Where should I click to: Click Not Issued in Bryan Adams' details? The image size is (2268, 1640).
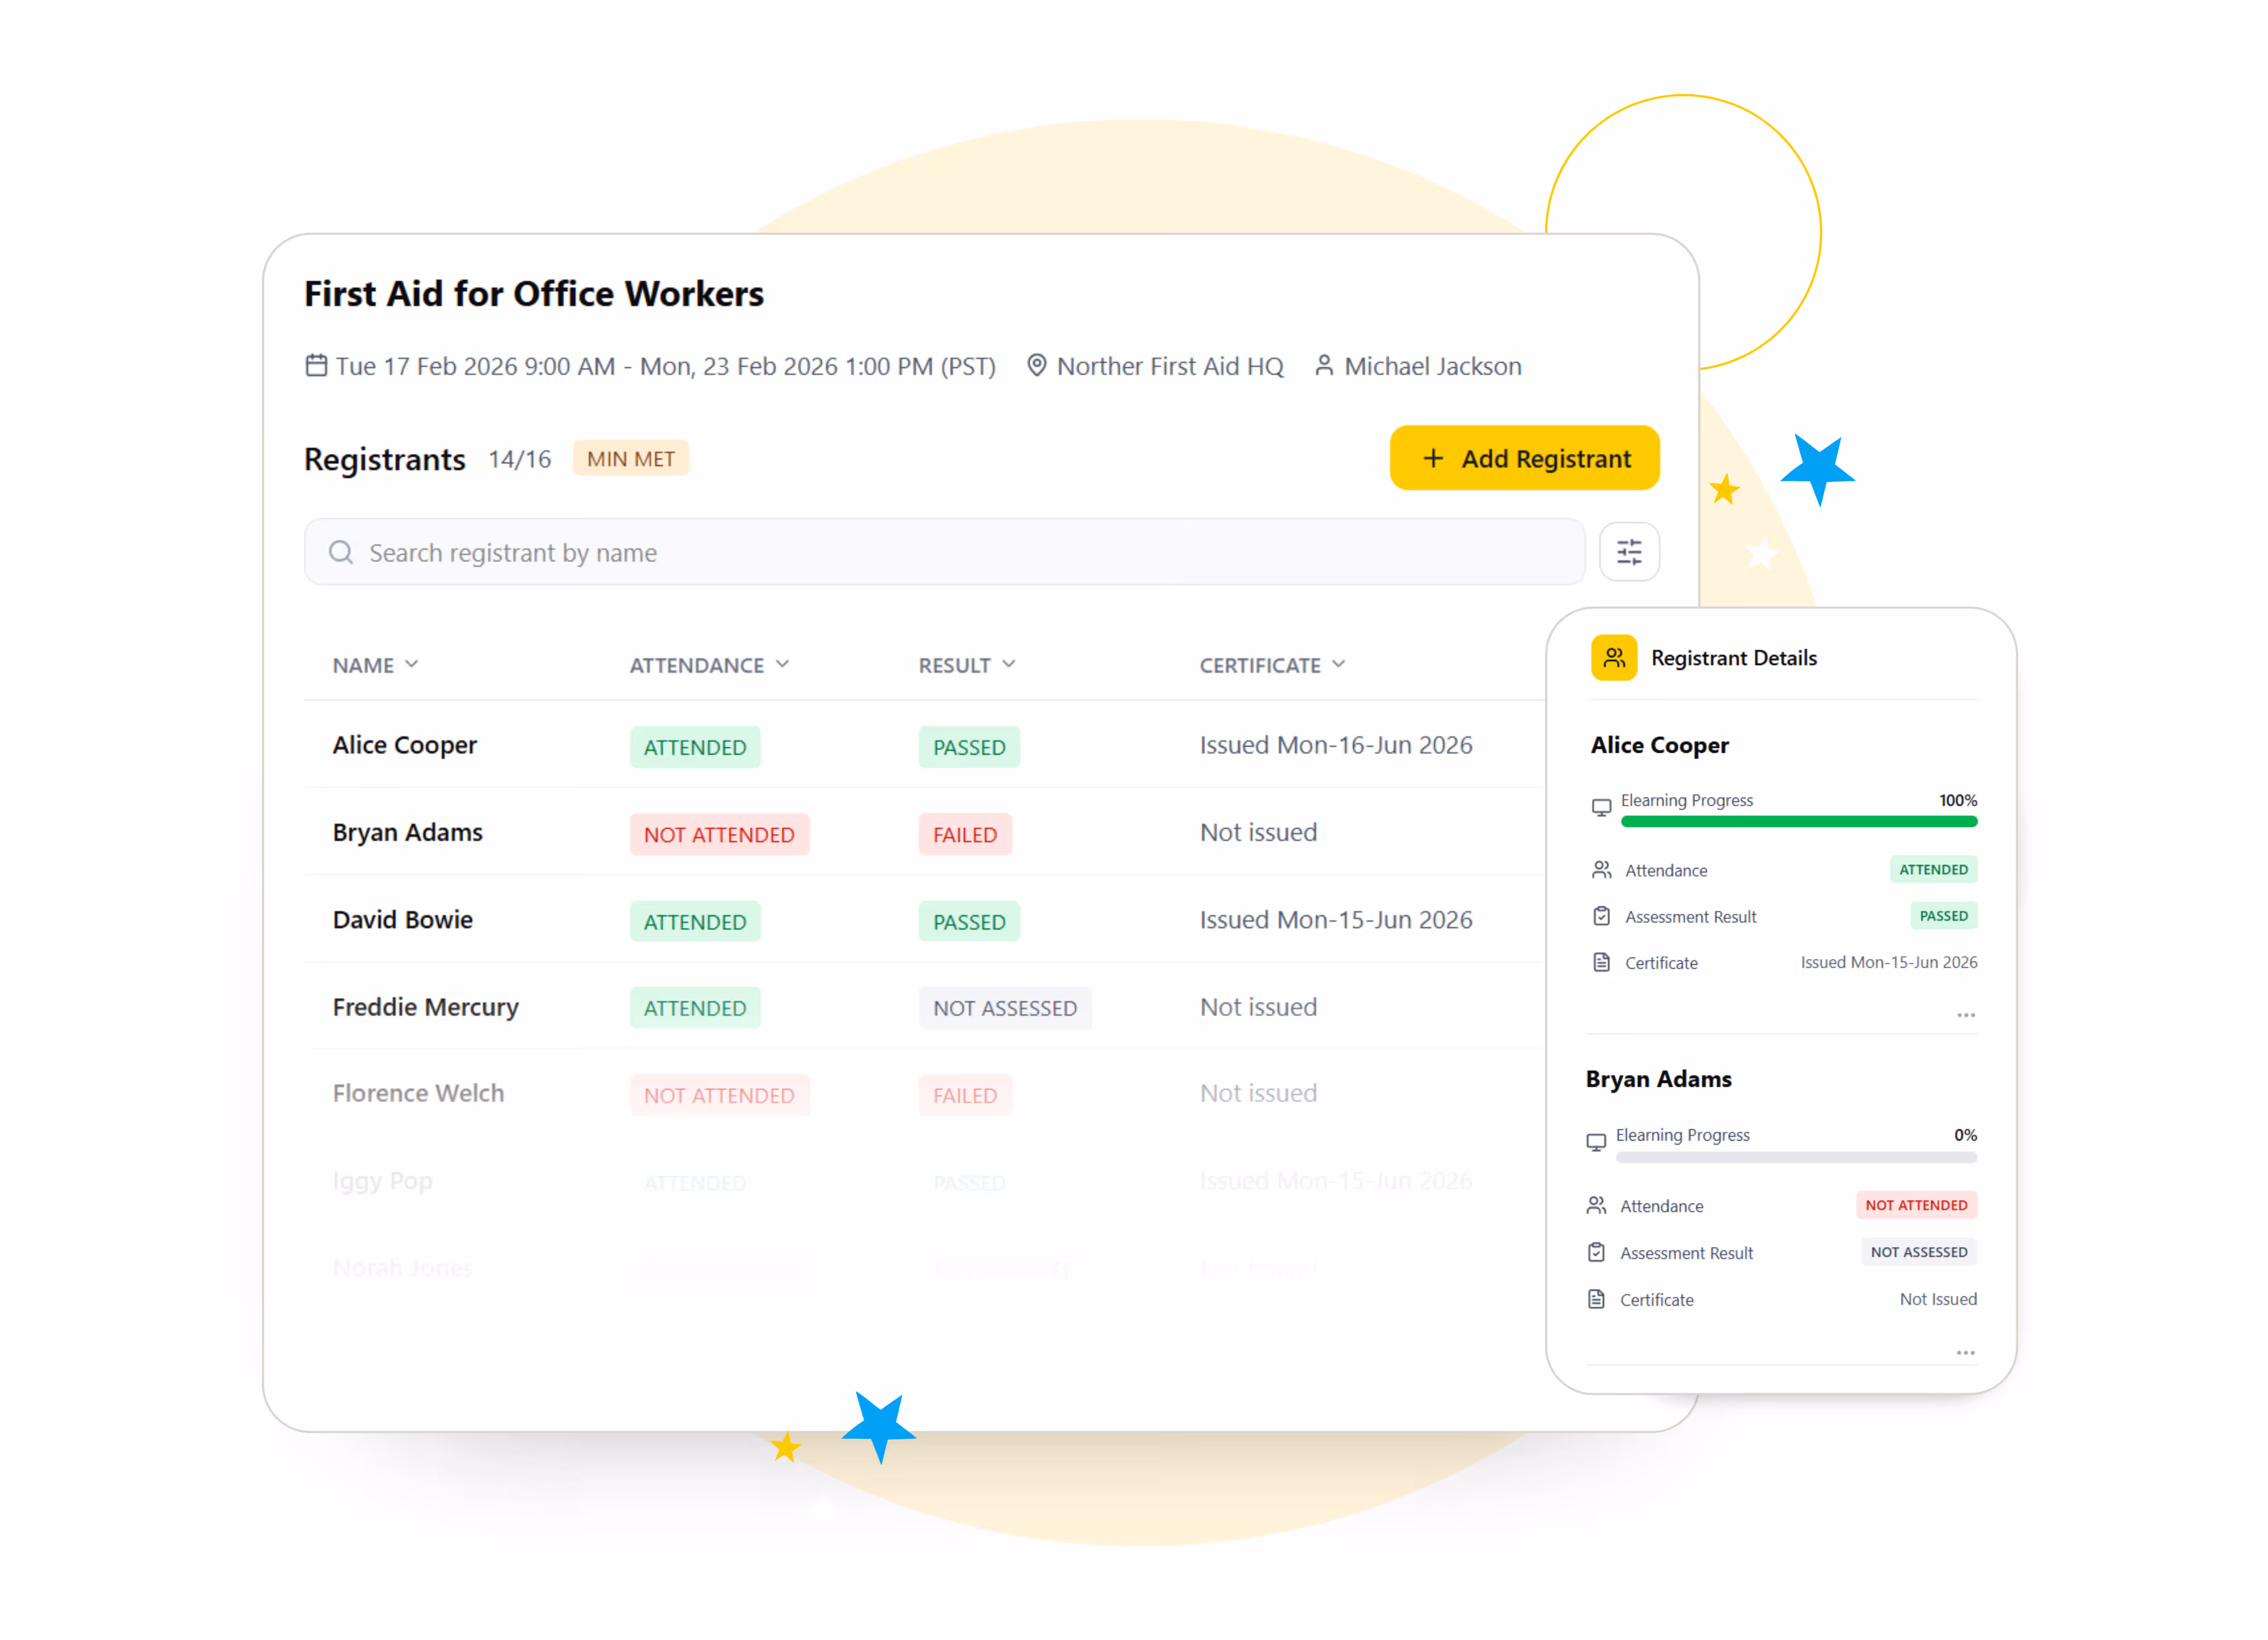1938,1299
